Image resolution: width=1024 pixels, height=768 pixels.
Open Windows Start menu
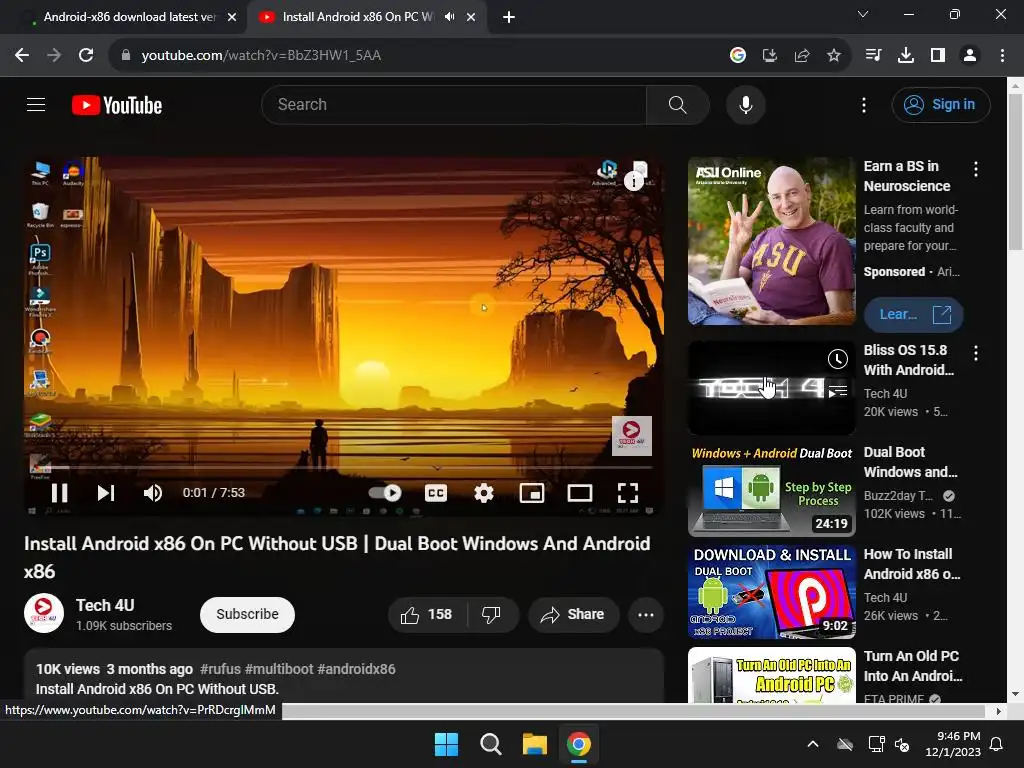coord(447,744)
